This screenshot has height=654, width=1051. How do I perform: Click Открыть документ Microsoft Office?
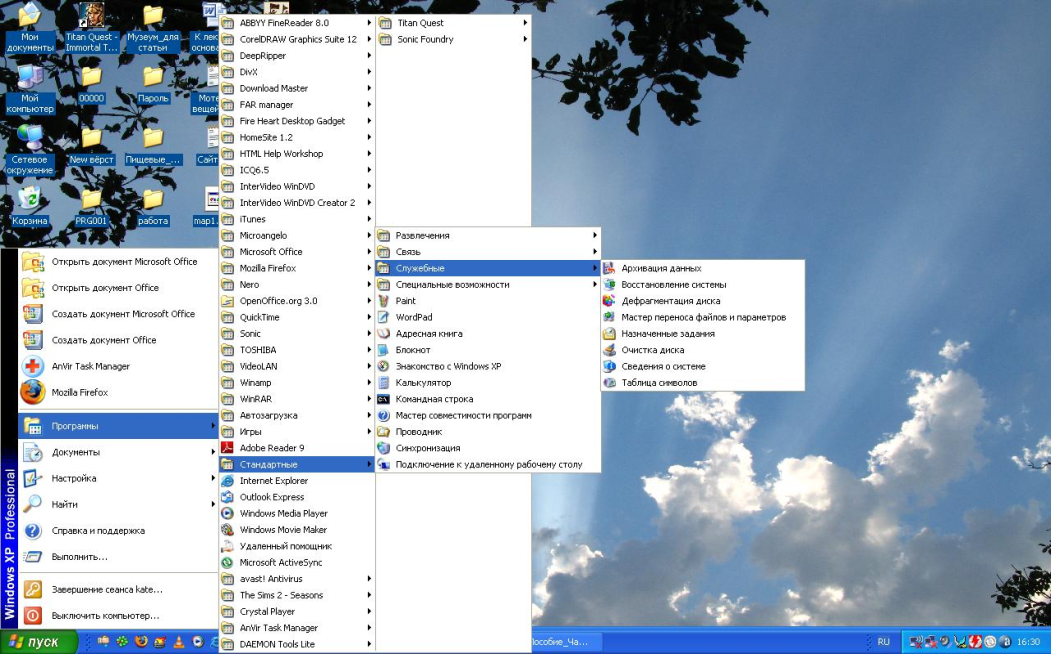118,262
